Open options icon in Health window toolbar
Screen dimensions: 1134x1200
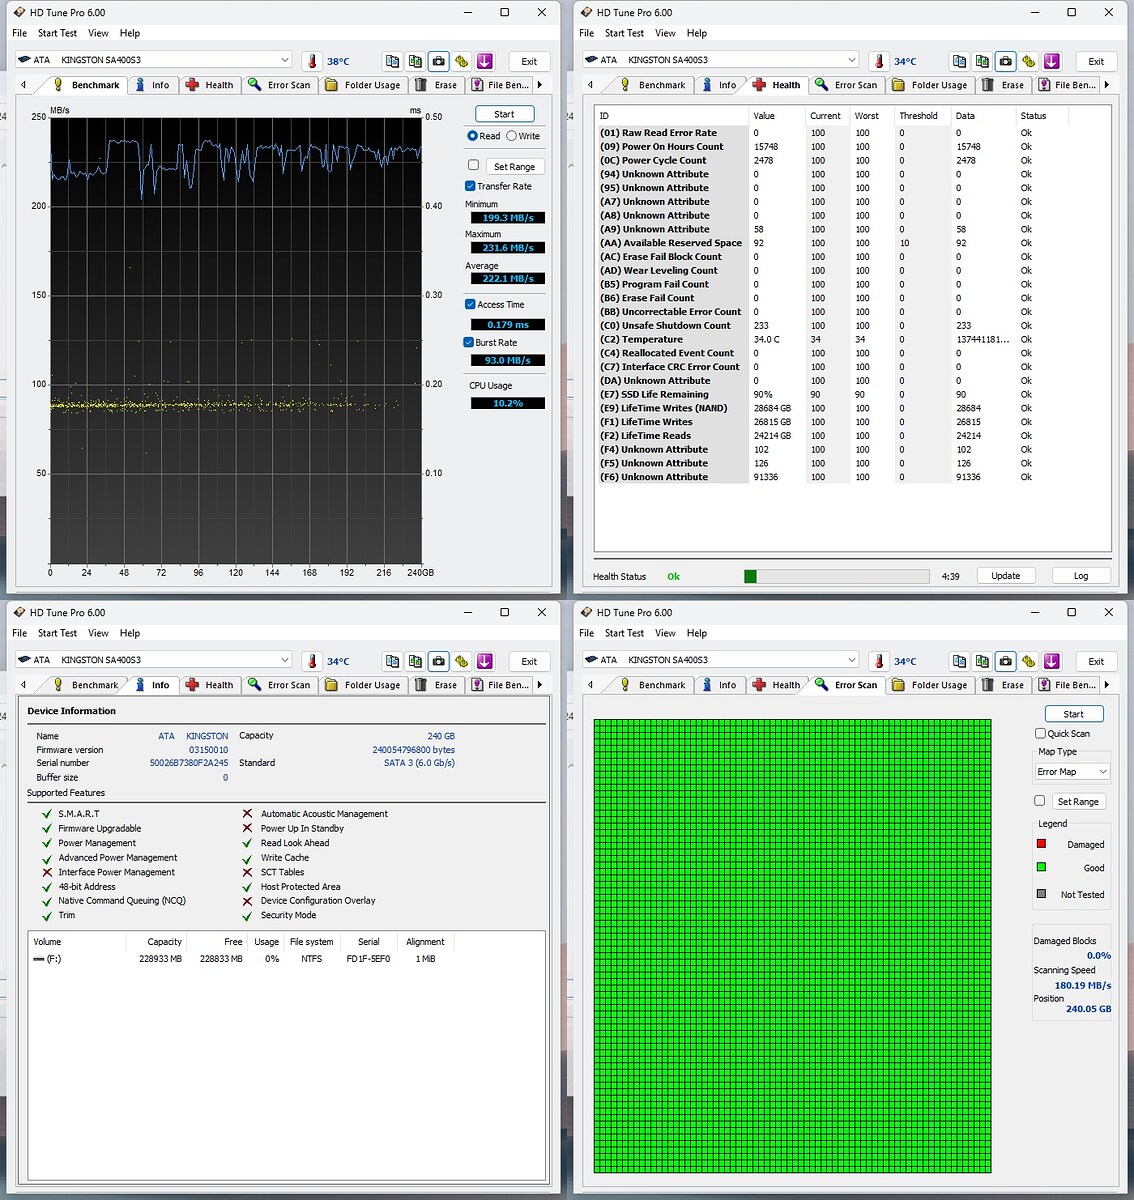(1028, 61)
